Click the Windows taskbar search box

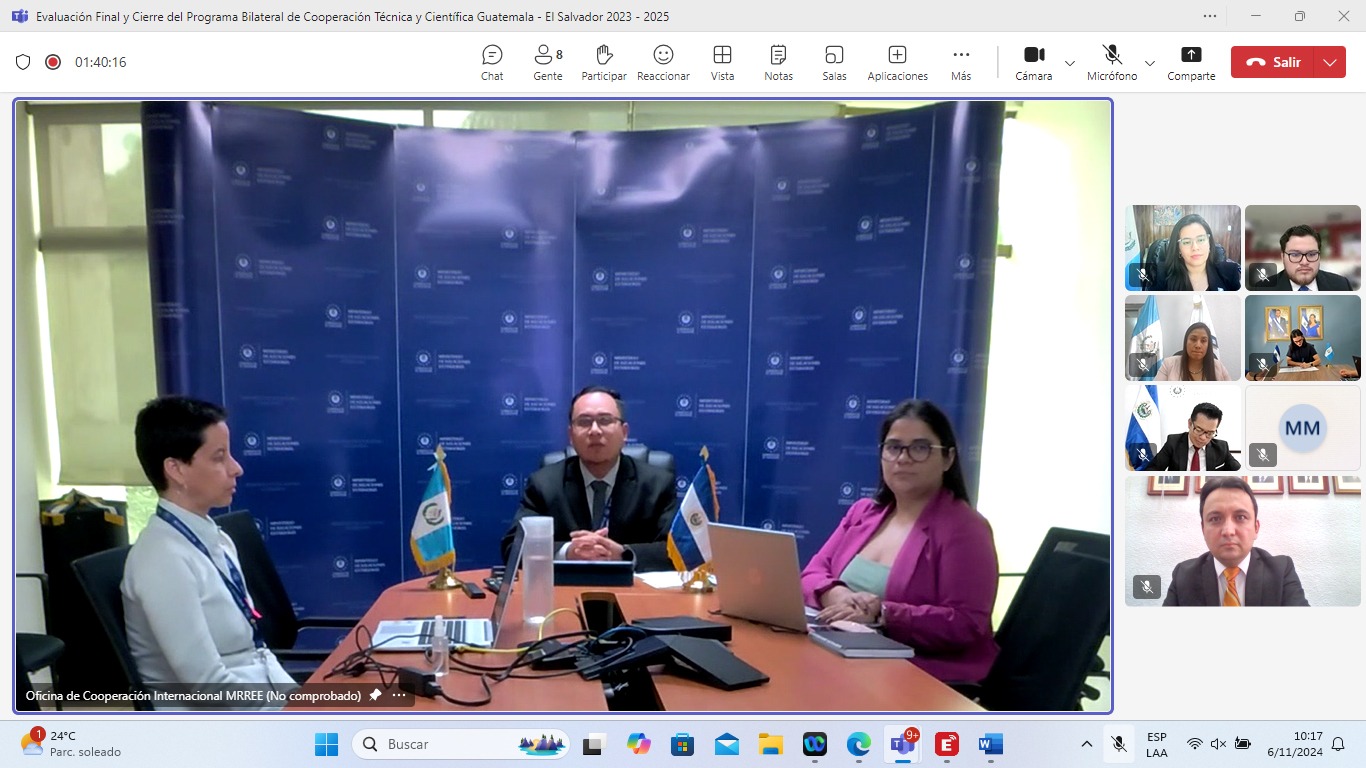coord(460,744)
